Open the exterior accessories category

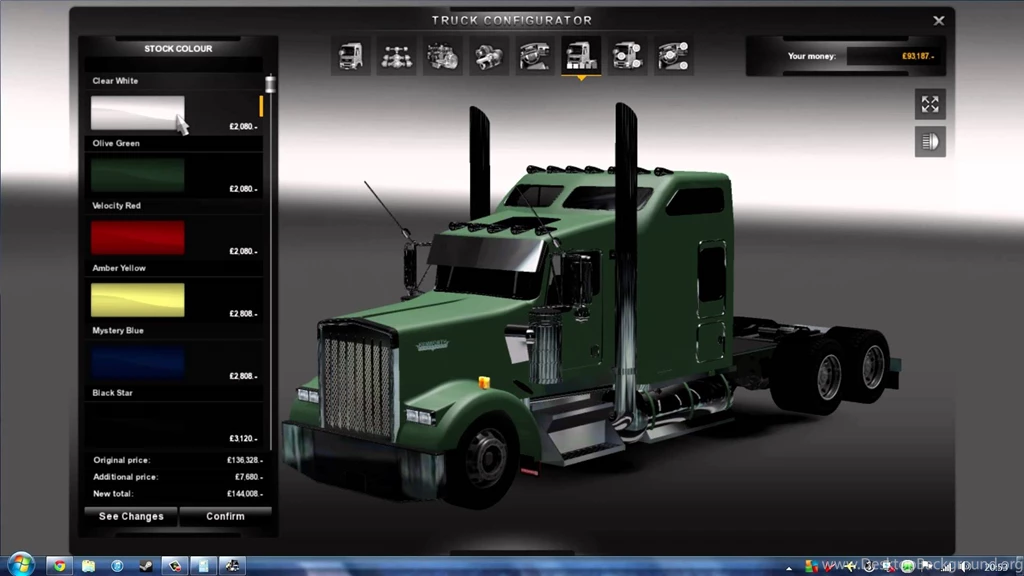627,56
